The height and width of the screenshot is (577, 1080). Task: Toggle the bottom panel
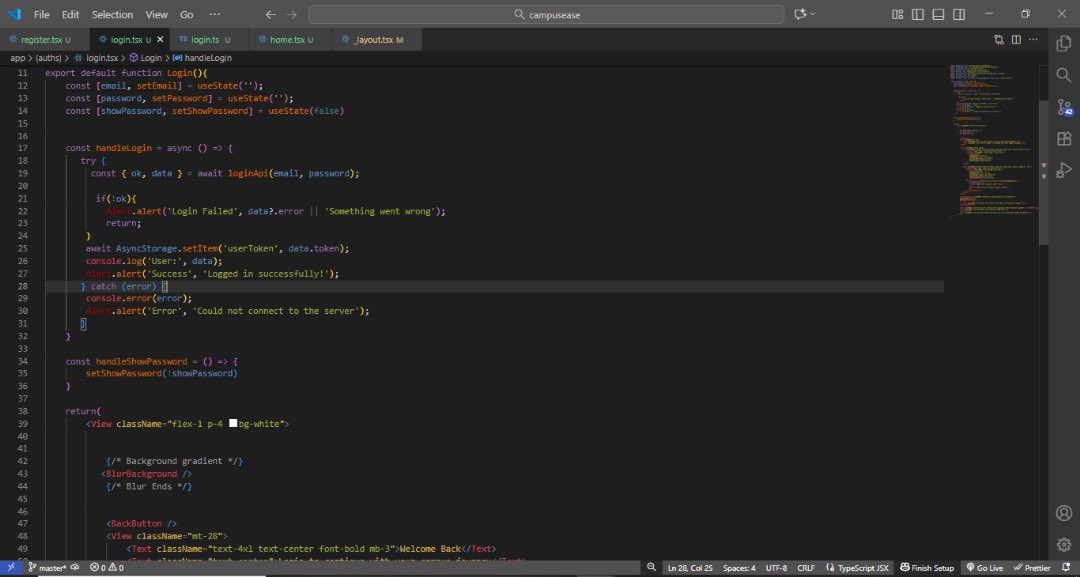(938, 14)
